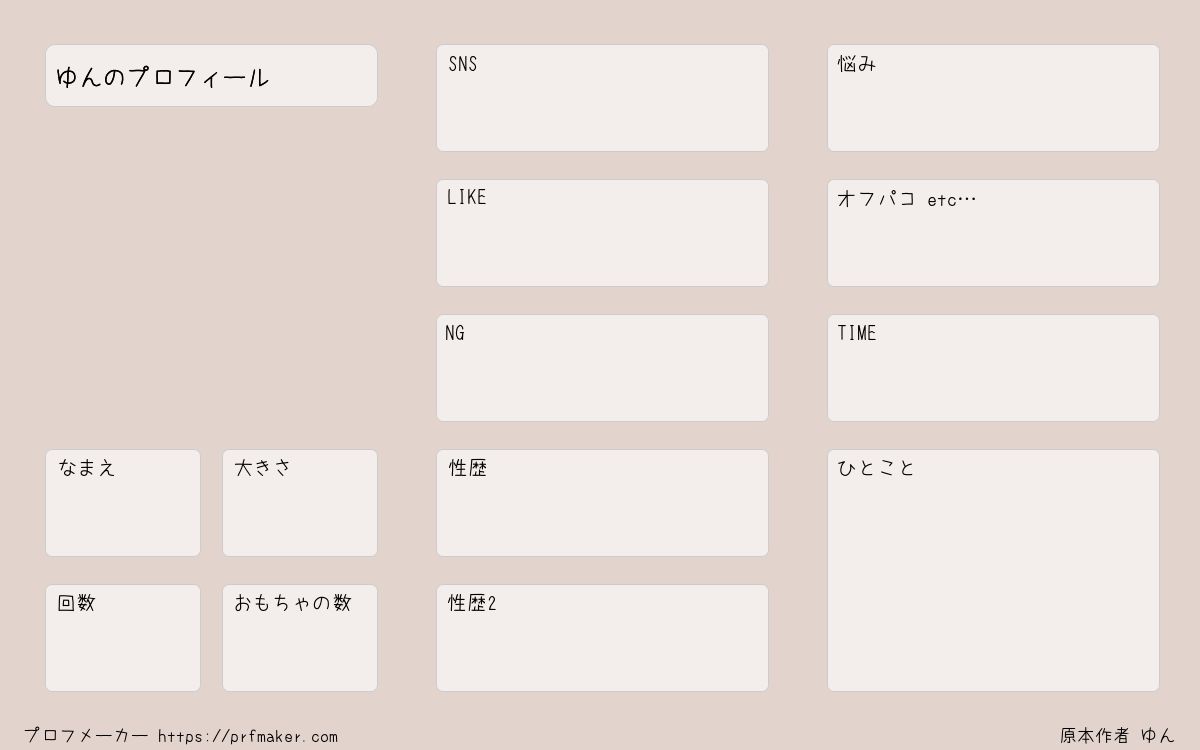The image size is (1200, 750).
Task: Select the オフパコ etc… field
Action: pyautogui.click(x=993, y=233)
